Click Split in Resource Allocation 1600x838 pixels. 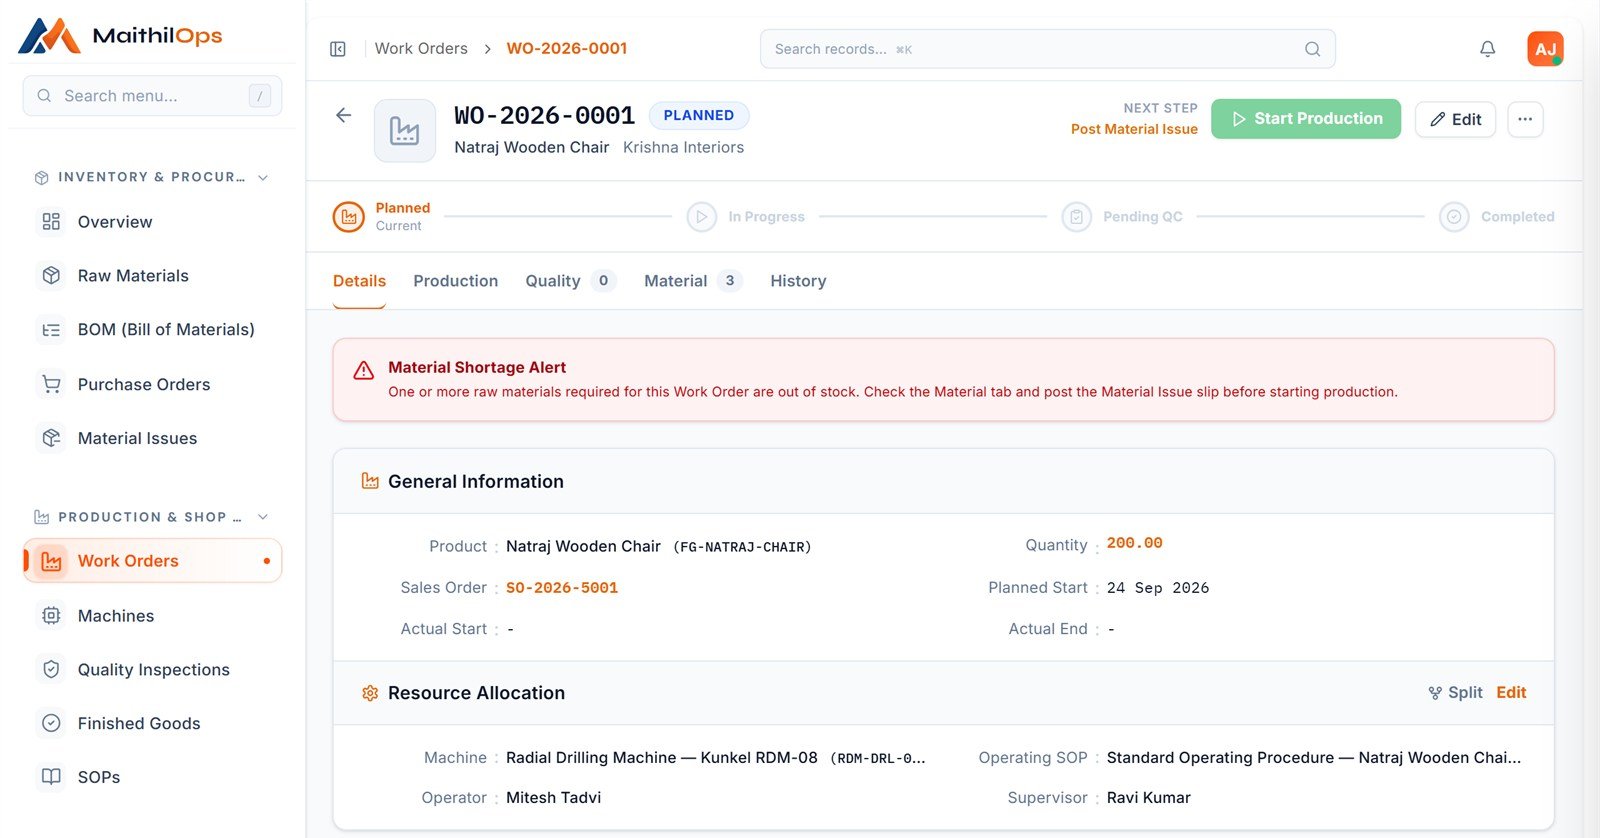pyautogui.click(x=1455, y=692)
